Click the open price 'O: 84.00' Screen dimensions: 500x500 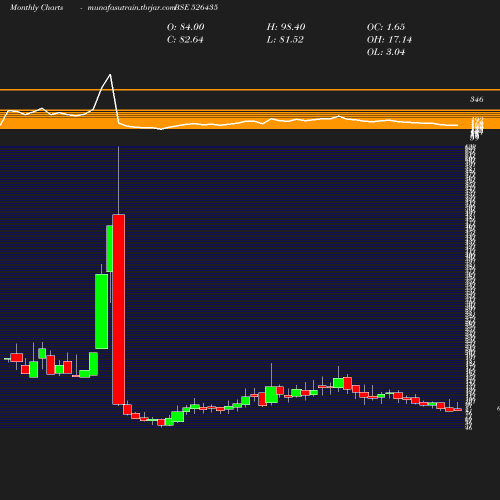[186, 27]
